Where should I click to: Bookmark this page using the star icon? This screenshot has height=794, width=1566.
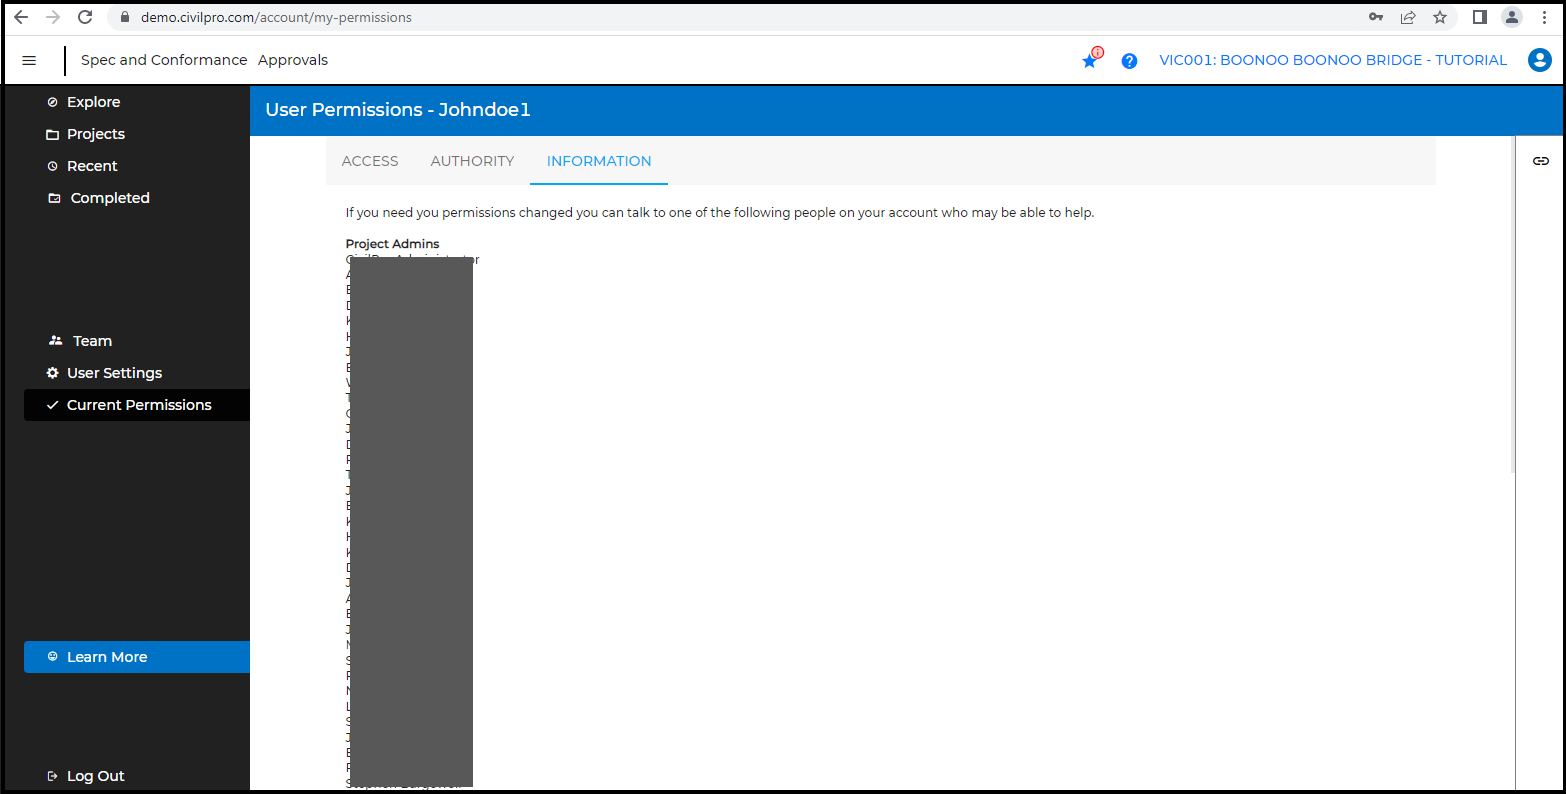click(x=1440, y=17)
